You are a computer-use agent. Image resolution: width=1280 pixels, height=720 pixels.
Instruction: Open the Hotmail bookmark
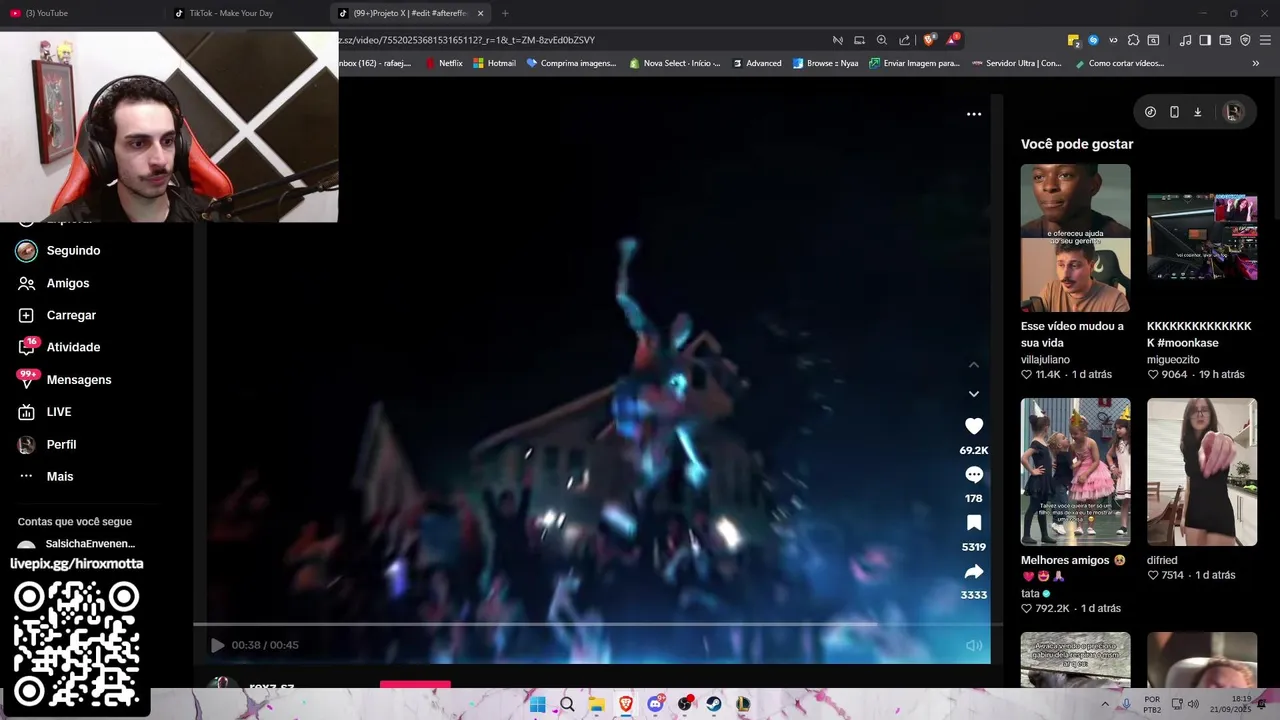coord(494,63)
